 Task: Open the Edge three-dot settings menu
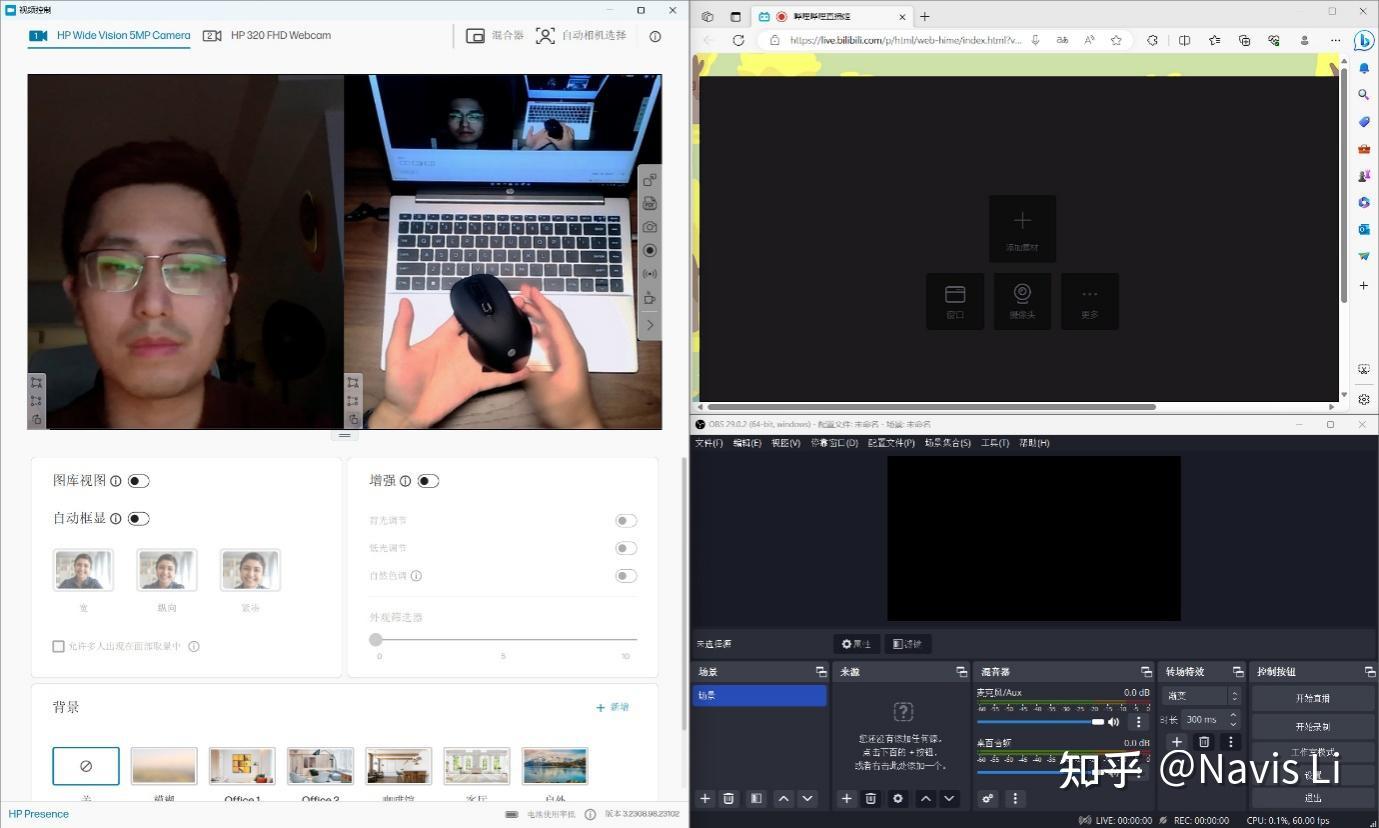click(x=1335, y=40)
